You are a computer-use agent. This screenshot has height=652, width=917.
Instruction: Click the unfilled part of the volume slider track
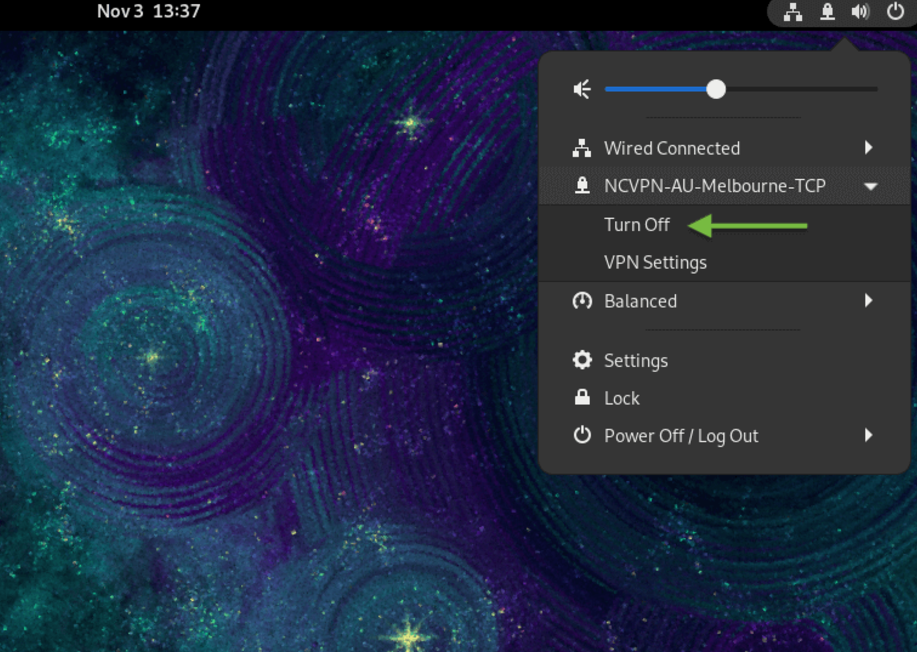coord(801,89)
